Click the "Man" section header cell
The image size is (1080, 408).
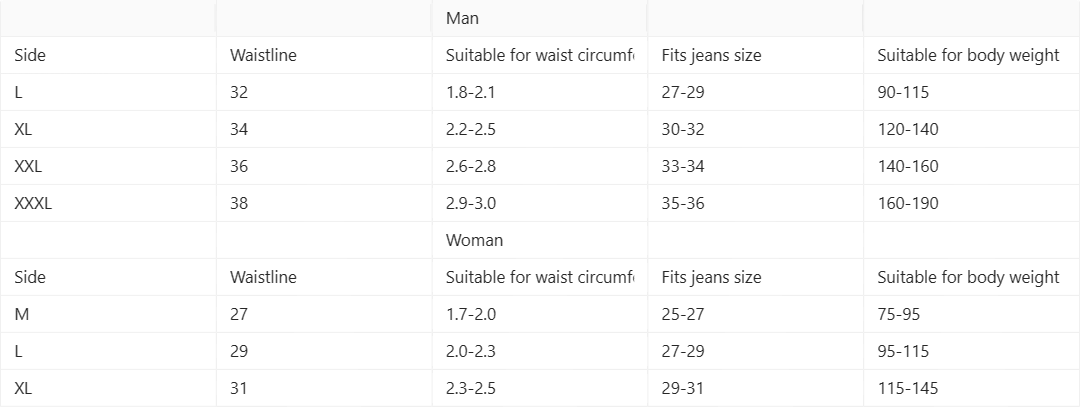point(462,19)
